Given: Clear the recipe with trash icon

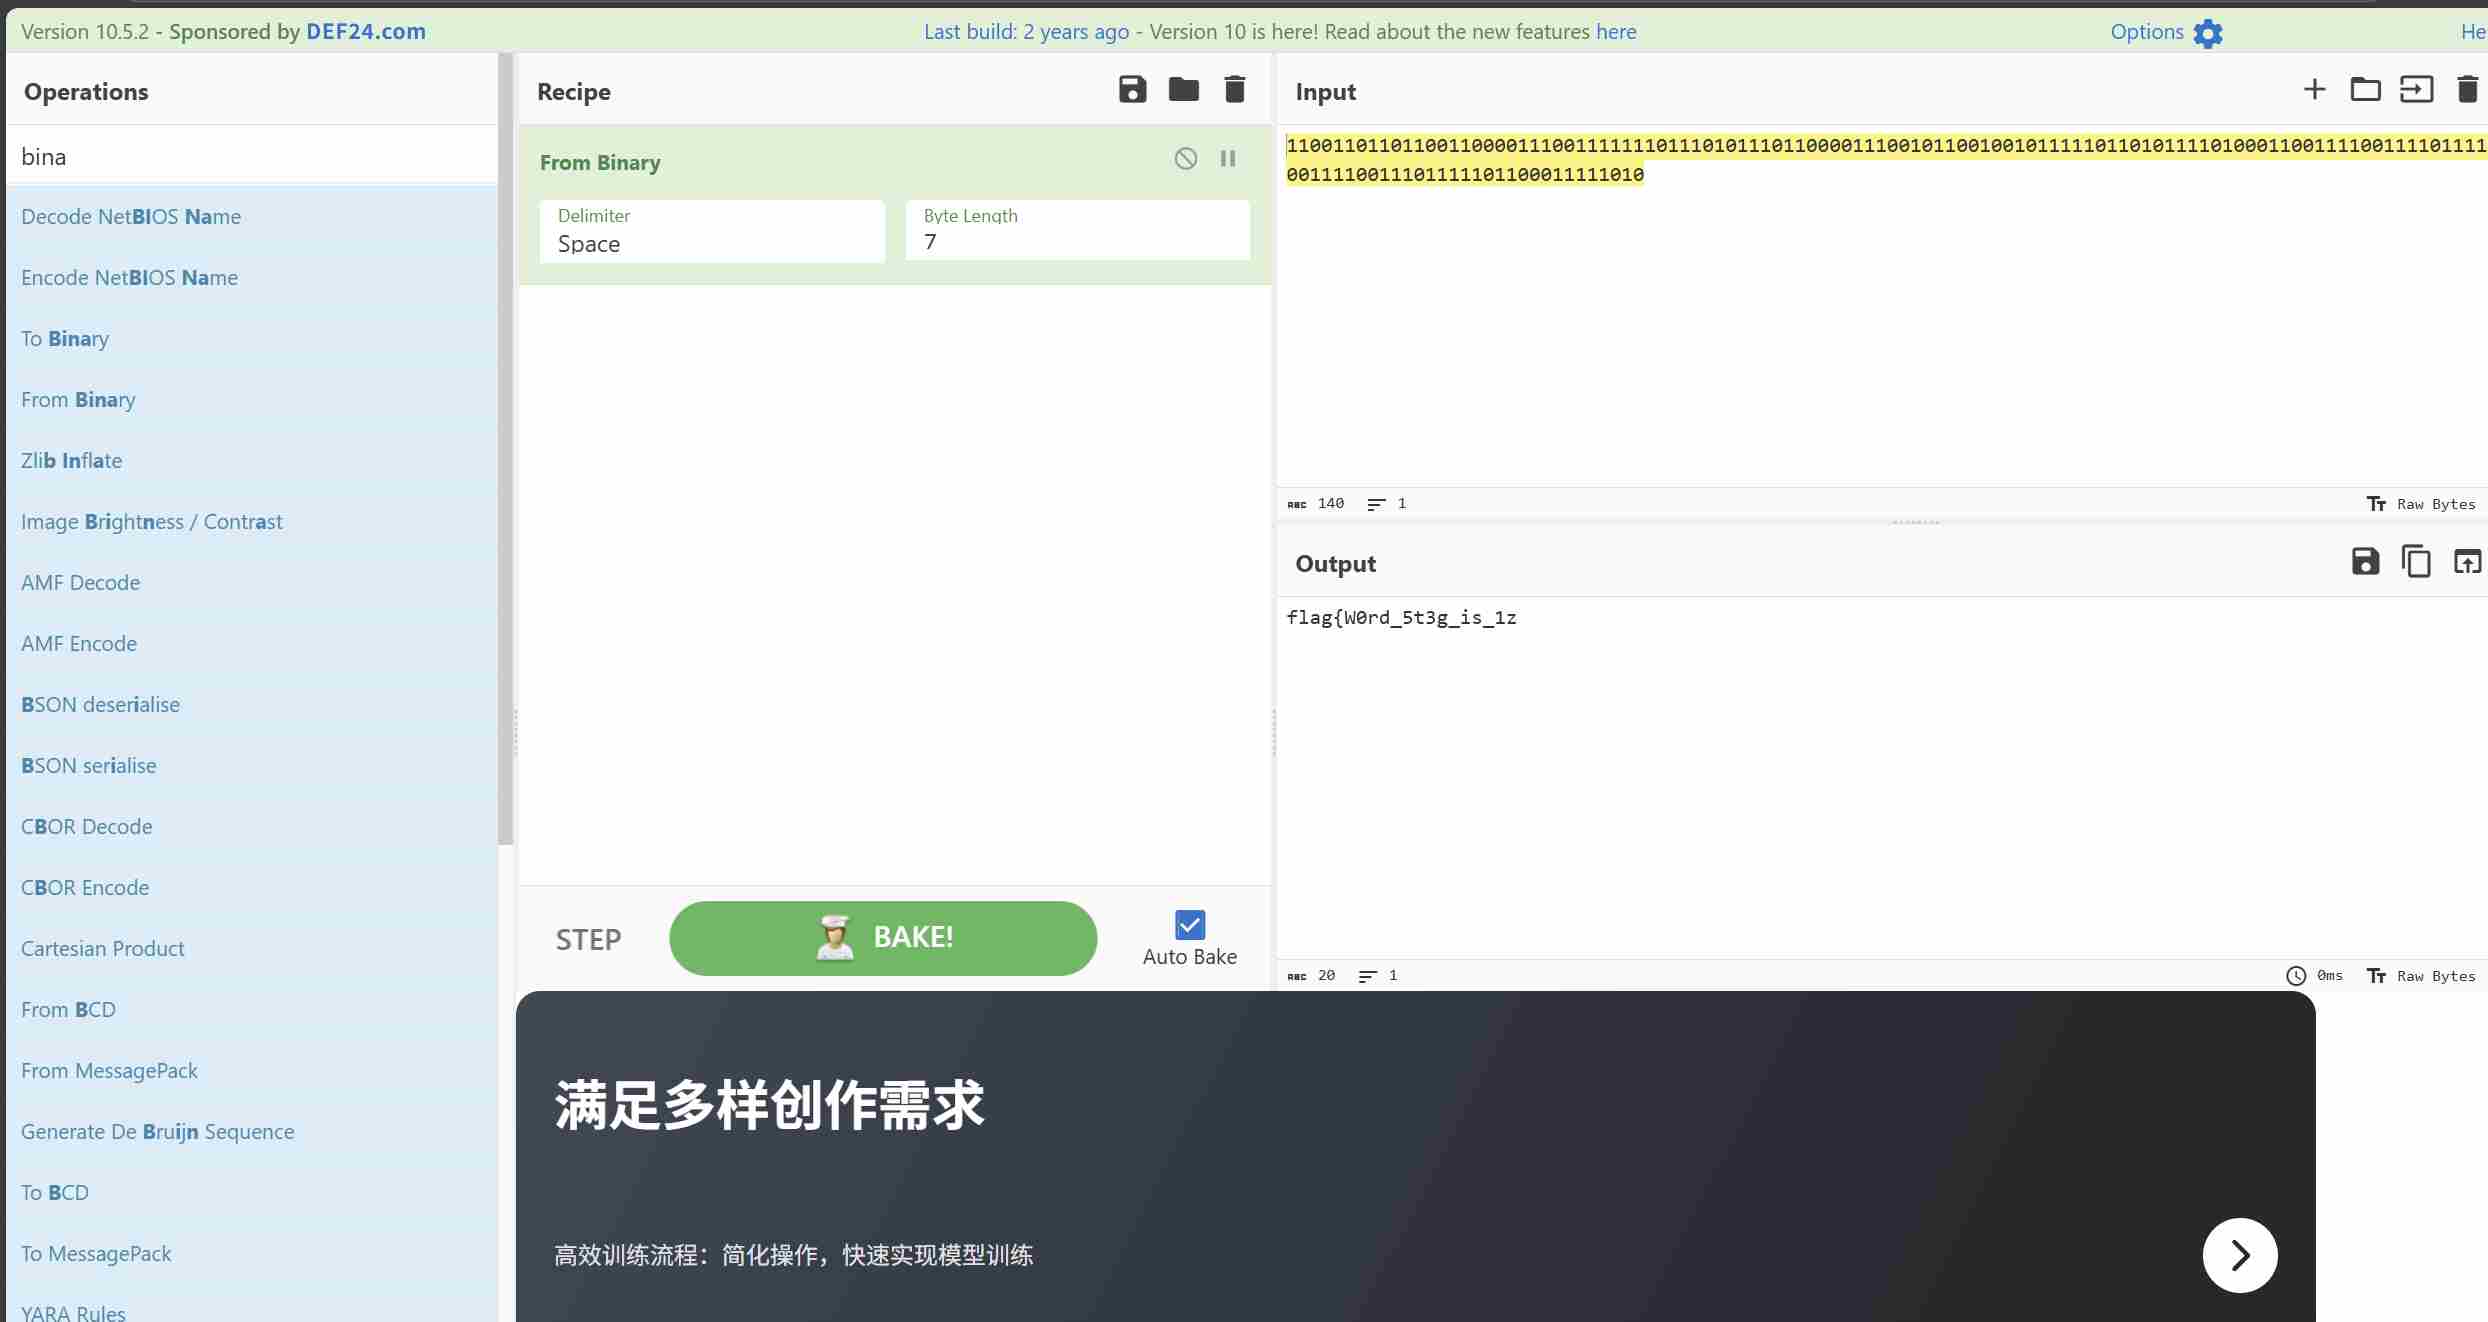Looking at the screenshot, I should [1234, 90].
